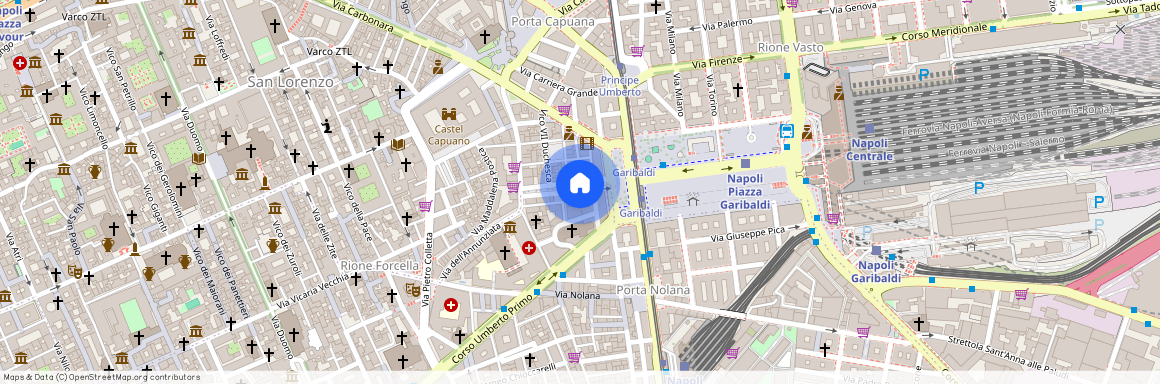Select the church cross on Via Torino
Viewport: 1160px width, 384px height.
(737, 90)
